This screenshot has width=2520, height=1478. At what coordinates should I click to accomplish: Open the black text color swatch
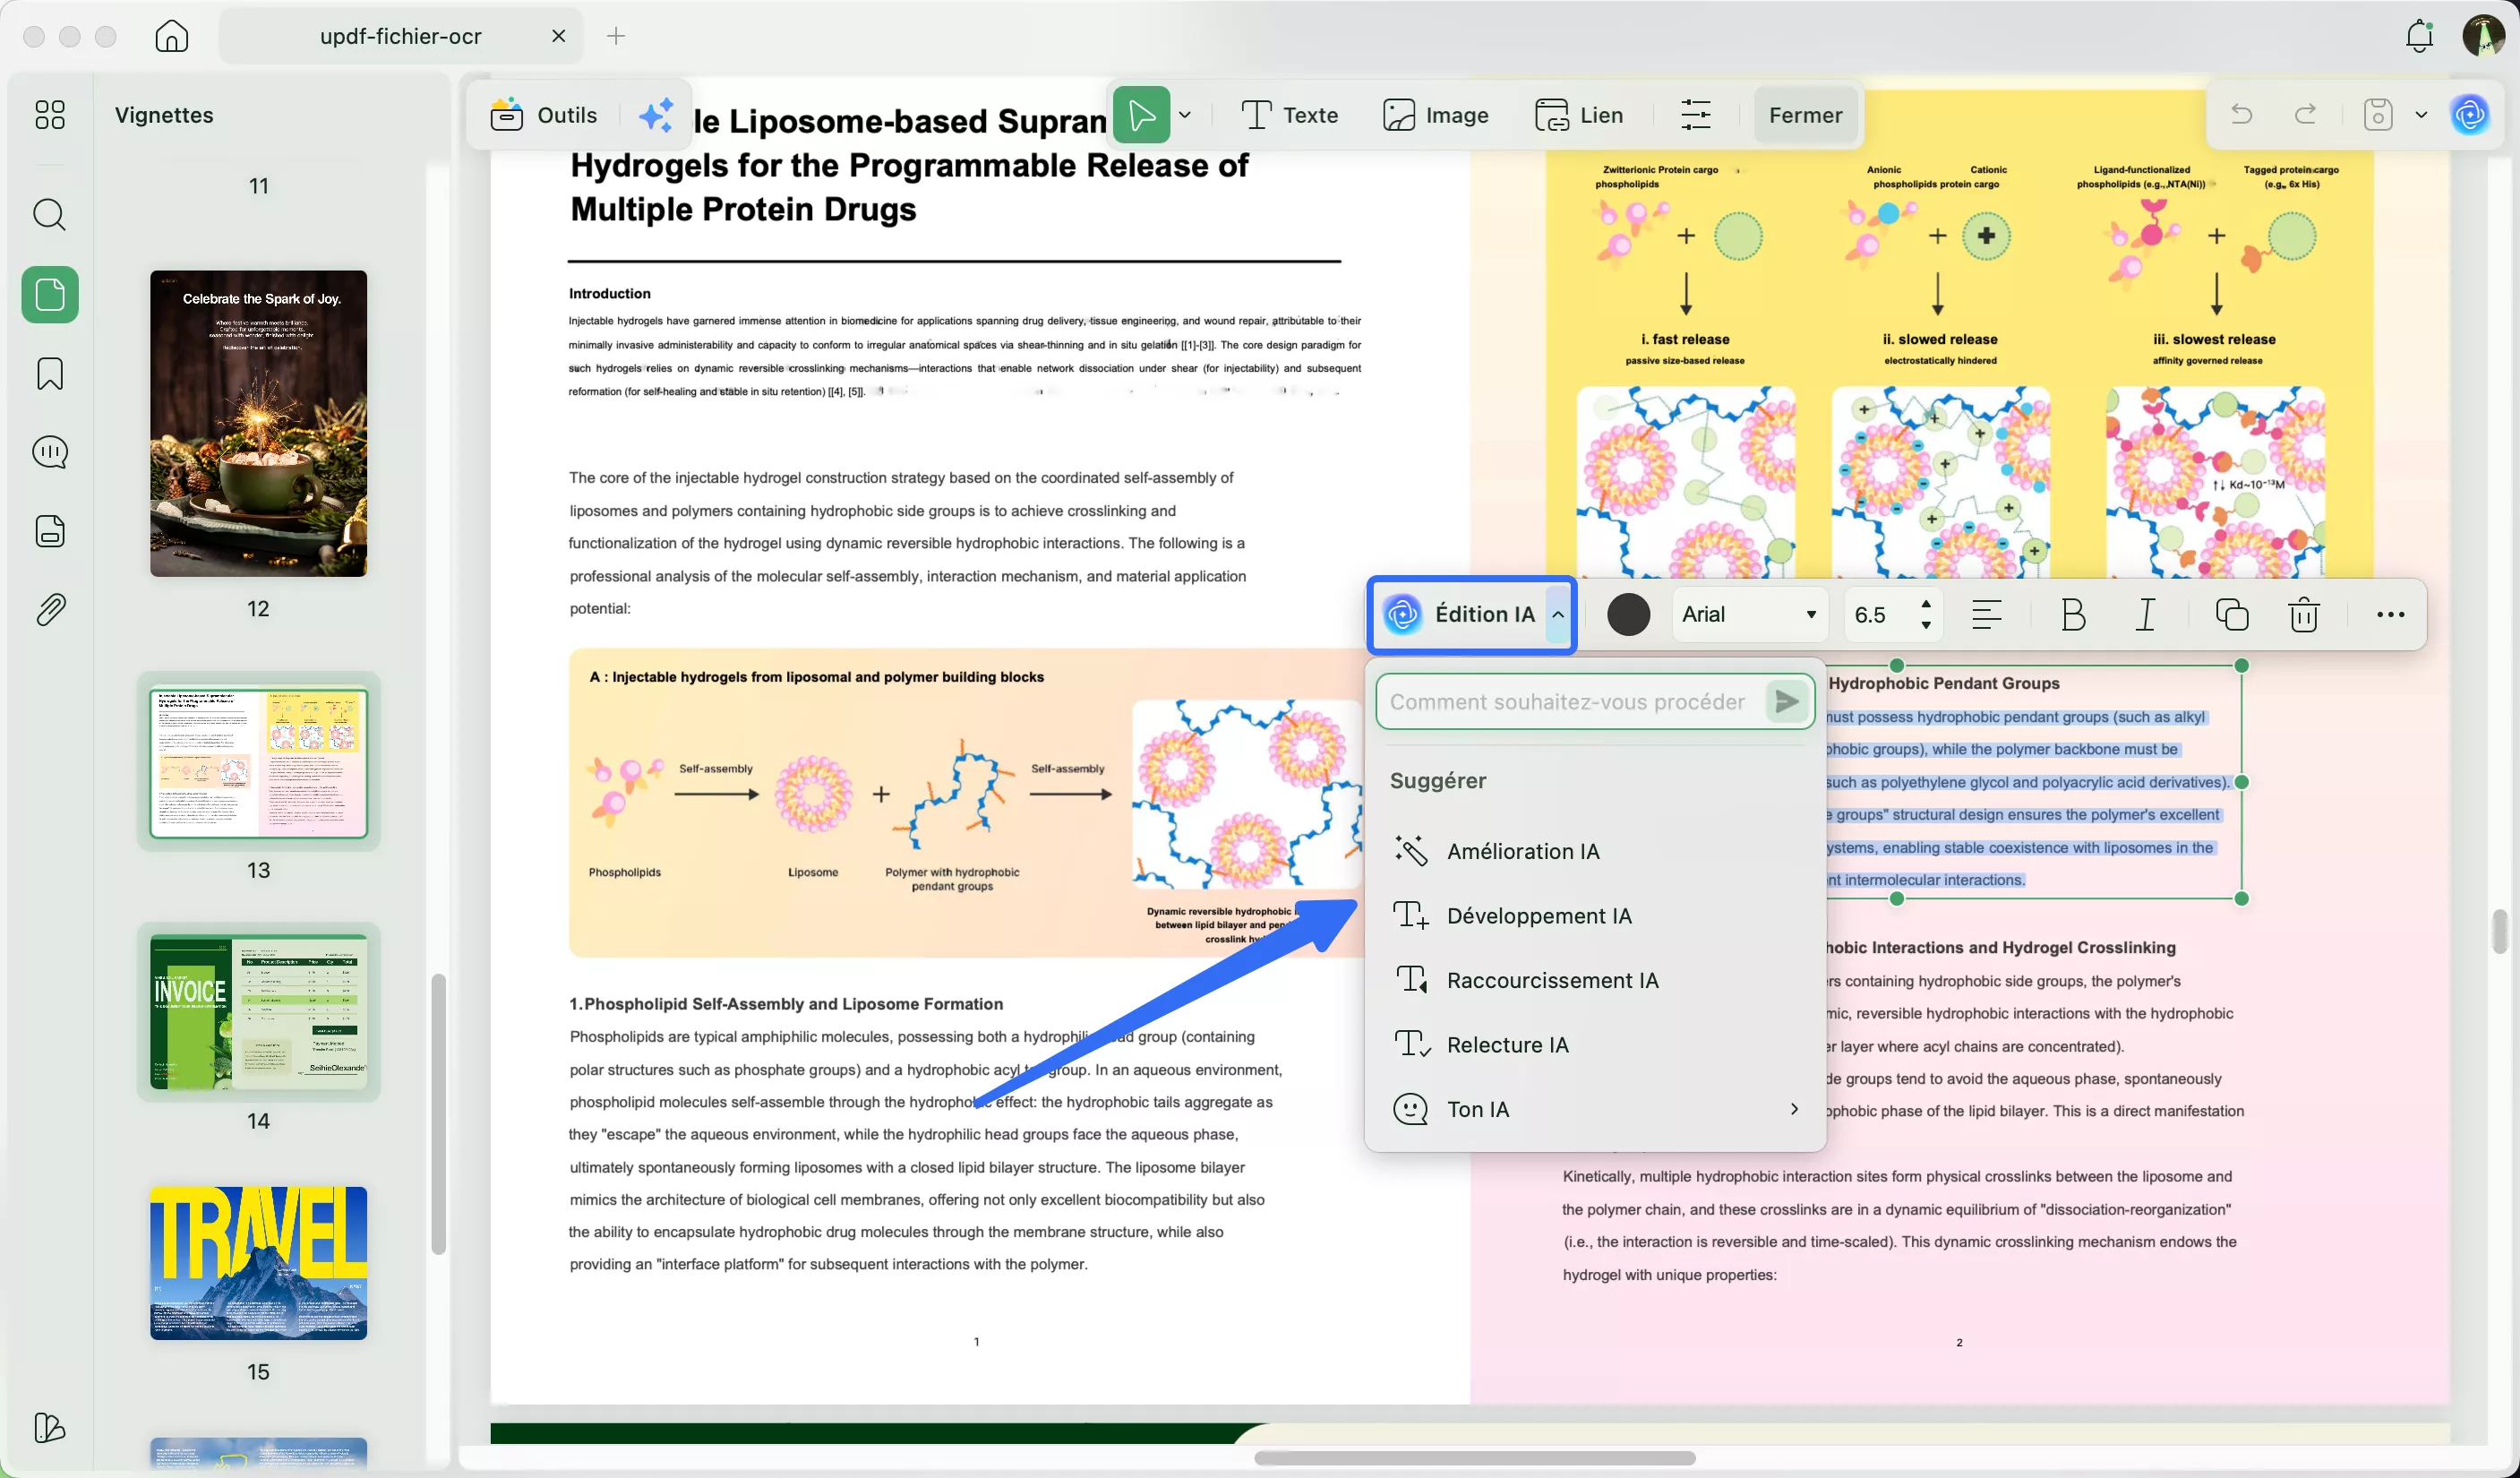1627,614
